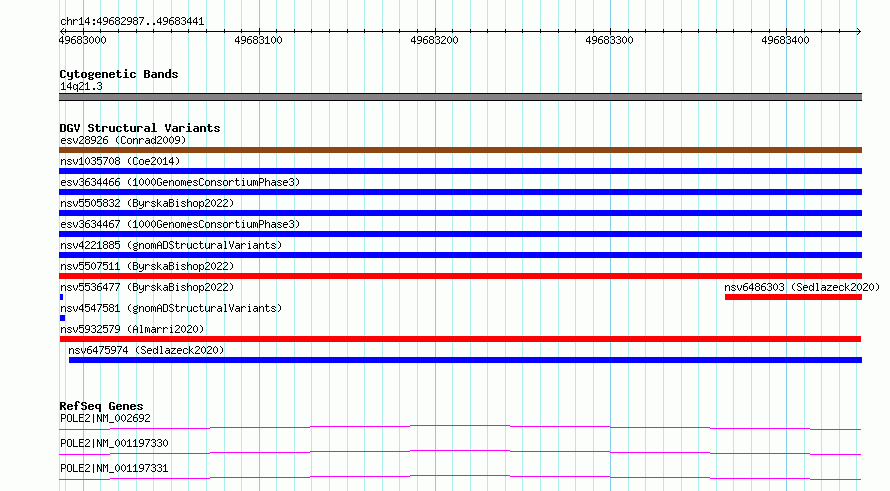Click the nsv6475974 (Sedlazeck2020) blue bar
890x491 pixels.
pyautogui.click(x=465, y=360)
